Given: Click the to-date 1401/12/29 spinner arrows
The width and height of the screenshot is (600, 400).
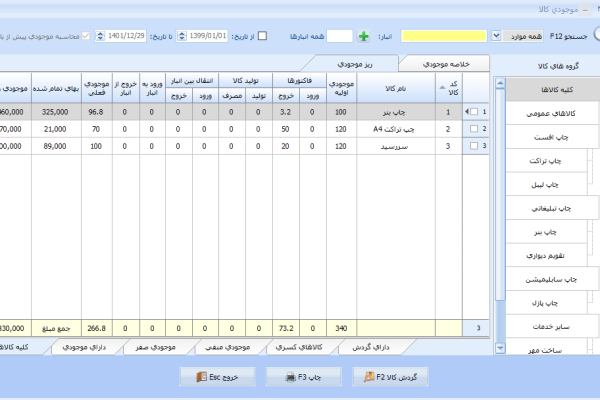Looking at the screenshot, I should click(100, 36).
